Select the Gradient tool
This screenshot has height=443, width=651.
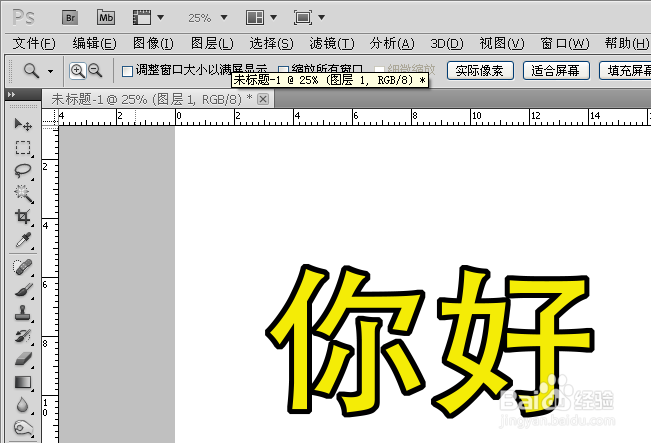pos(23,382)
